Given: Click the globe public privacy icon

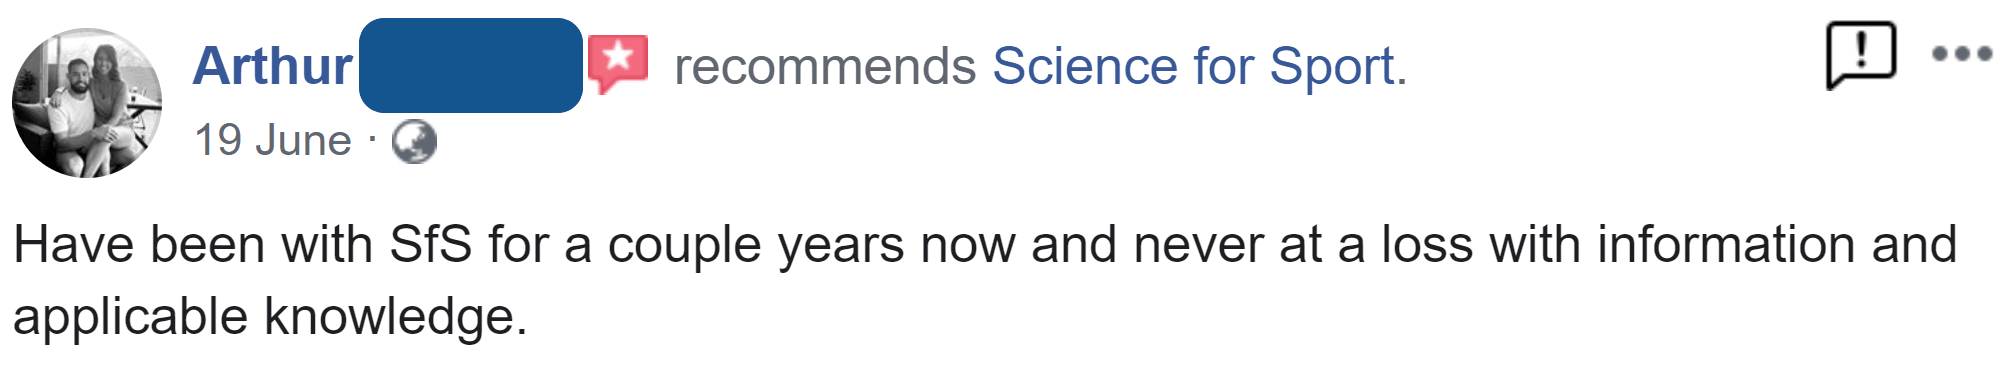Looking at the screenshot, I should 414,141.
